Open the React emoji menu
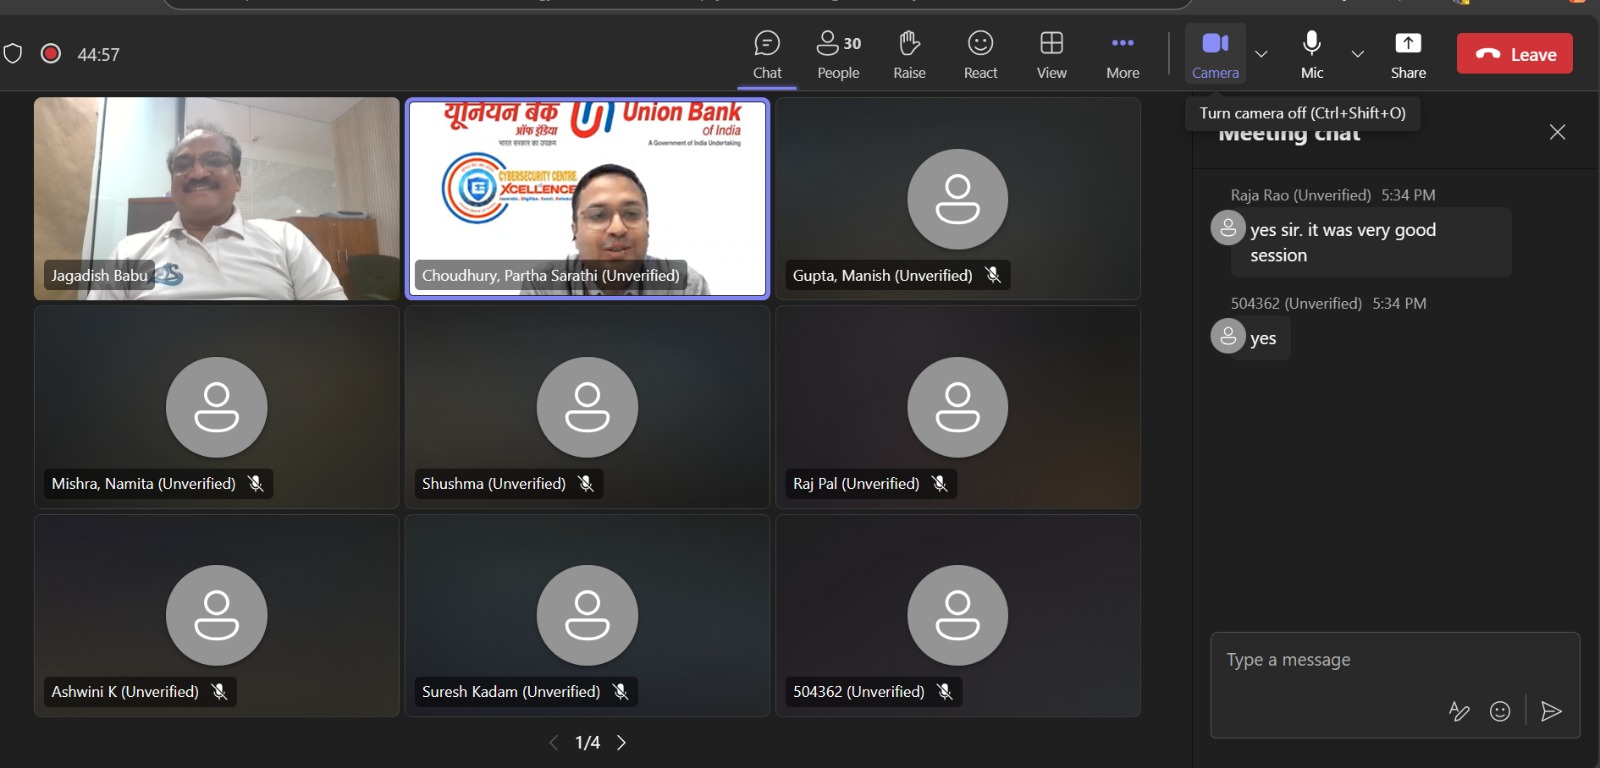This screenshot has height=768, width=1600. (x=980, y=54)
